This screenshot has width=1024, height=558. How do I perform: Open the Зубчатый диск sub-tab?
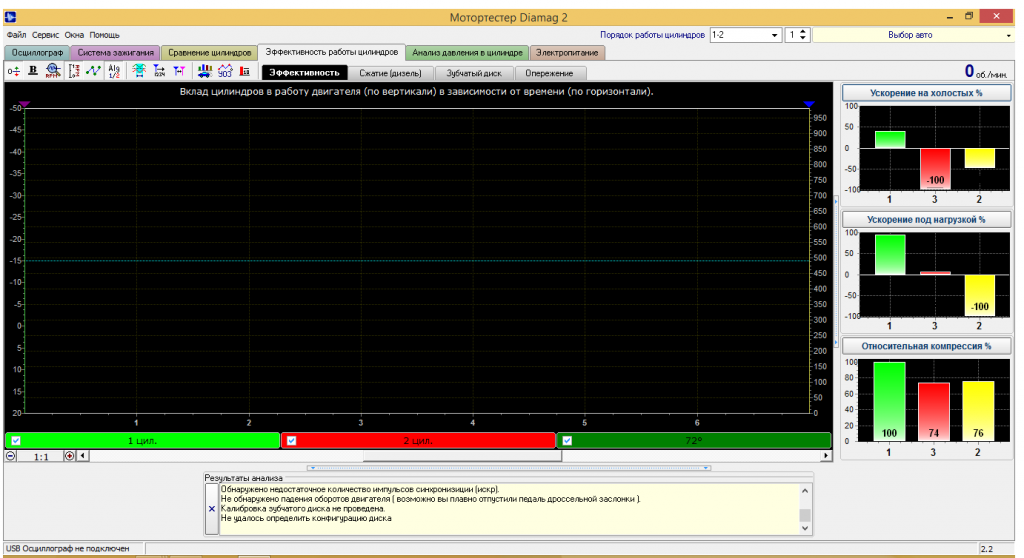(x=474, y=73)
